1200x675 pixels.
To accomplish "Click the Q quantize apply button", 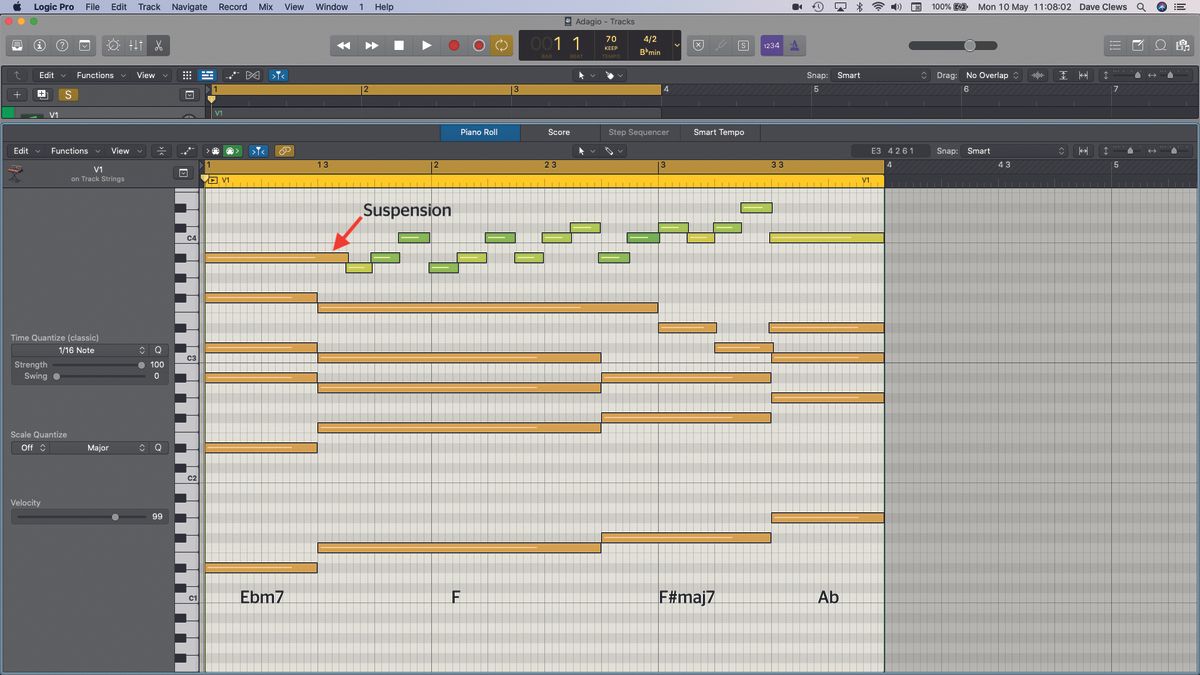I will tap(157, 350).
